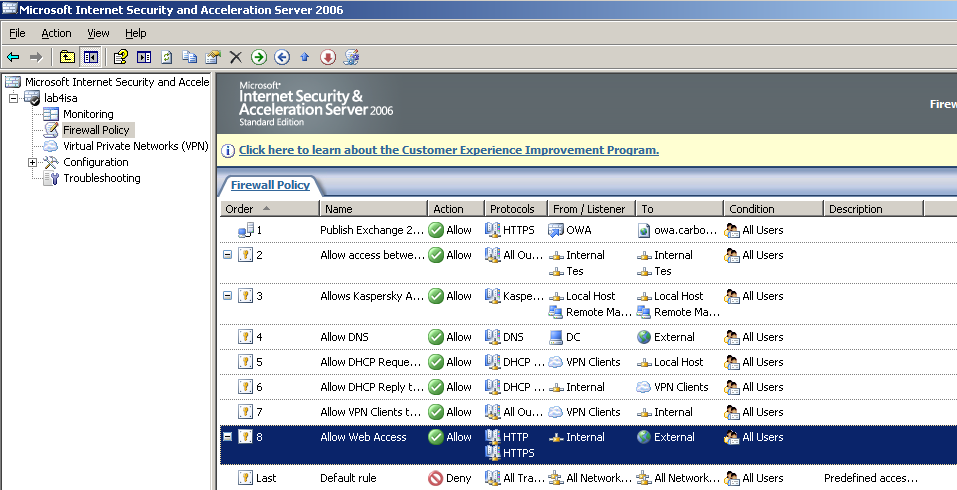Click the Copy pages toolbar icon

pyautogui.click(x=190, y=57)
